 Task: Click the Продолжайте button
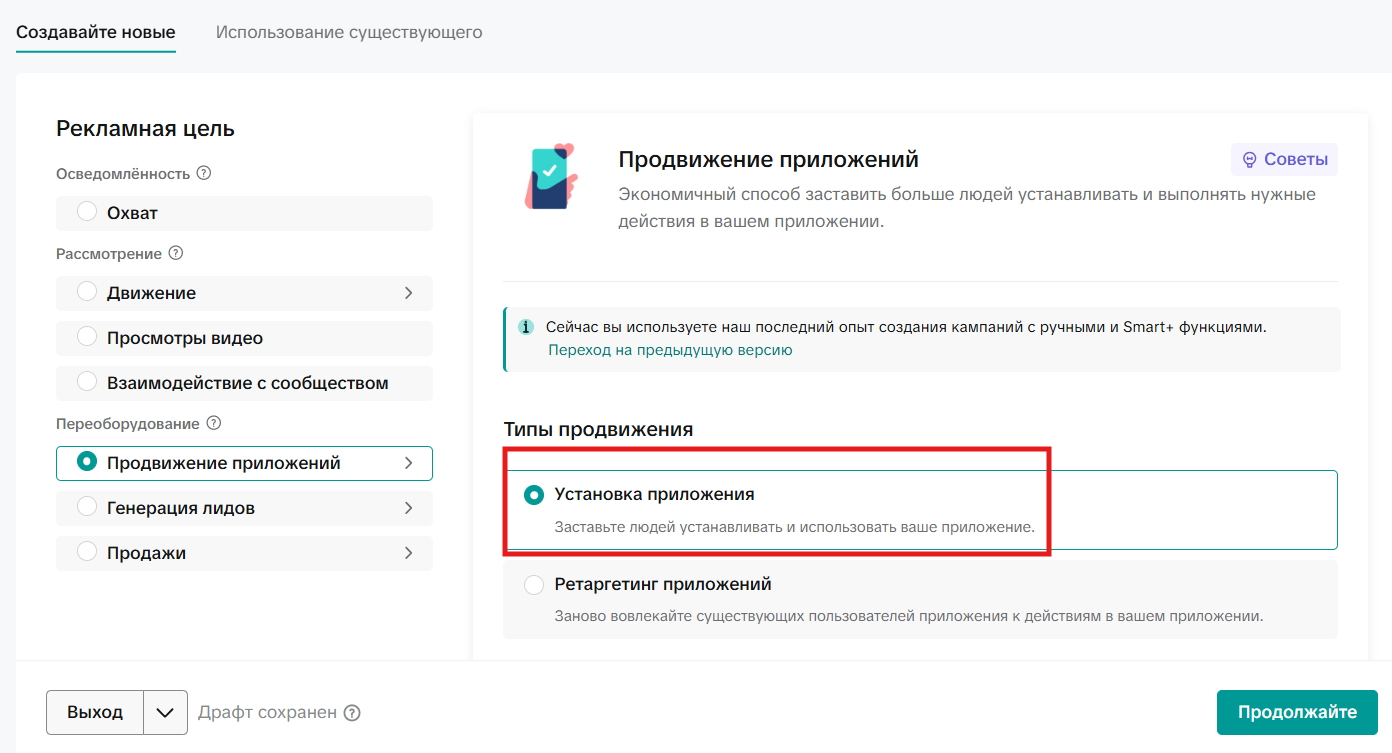pos(1297,712)
